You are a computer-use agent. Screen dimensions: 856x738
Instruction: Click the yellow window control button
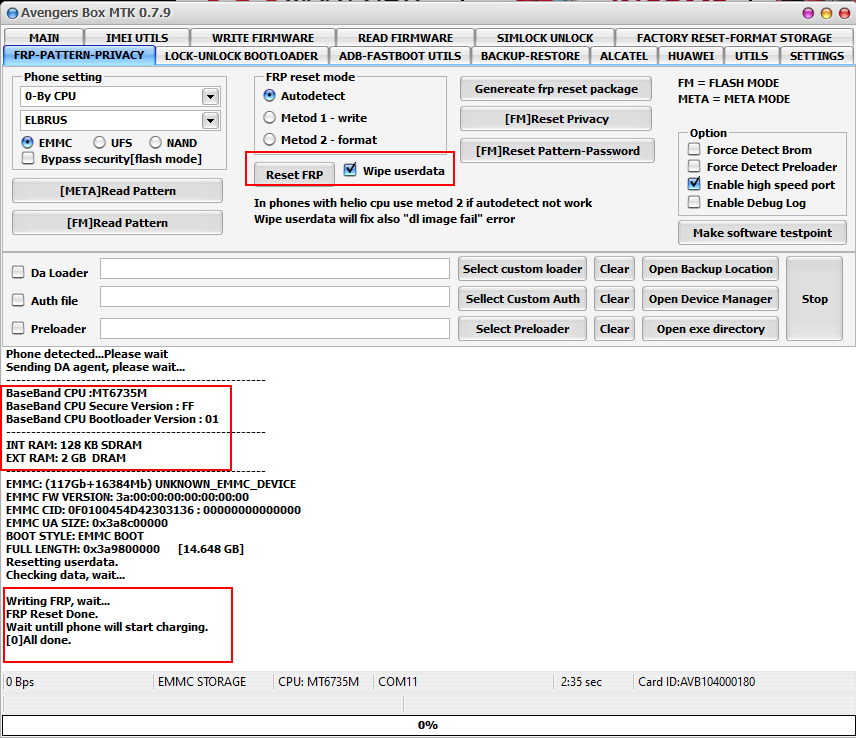[x=827, y=13]
